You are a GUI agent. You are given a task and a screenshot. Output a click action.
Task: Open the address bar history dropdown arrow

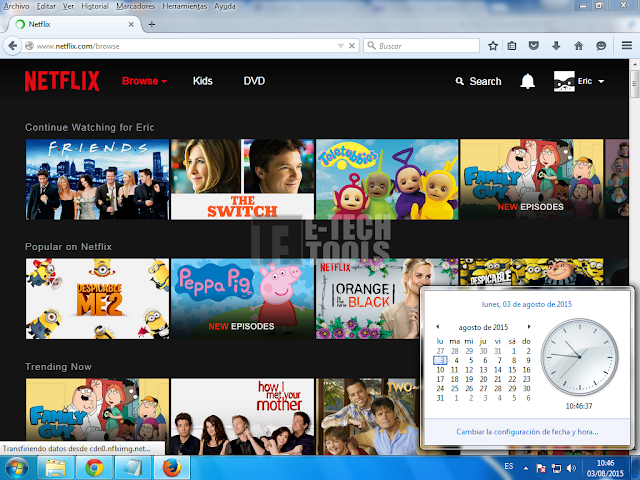click(x=340, y=46)
